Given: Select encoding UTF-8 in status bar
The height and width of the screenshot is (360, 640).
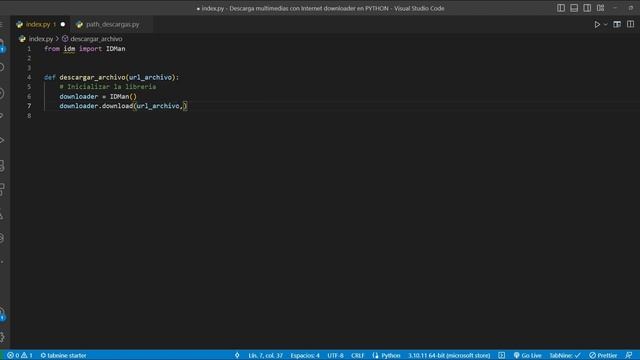Looking at the screenshot, I should coord(335,355).
